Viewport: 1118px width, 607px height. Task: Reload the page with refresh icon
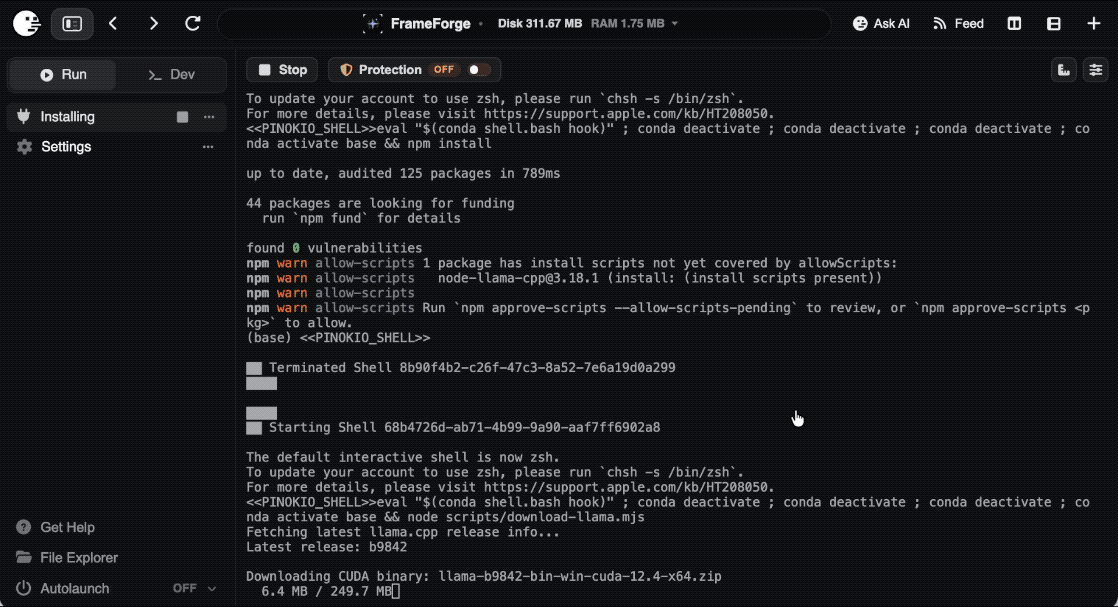(193, 24)
